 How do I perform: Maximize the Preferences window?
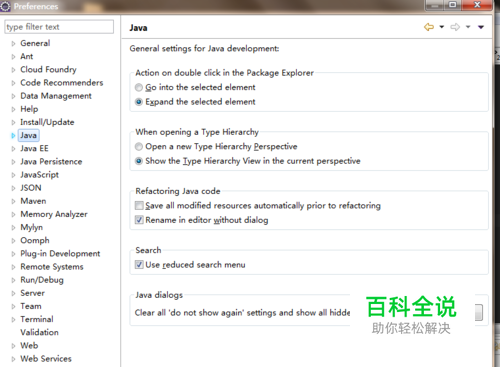[453, 5]
